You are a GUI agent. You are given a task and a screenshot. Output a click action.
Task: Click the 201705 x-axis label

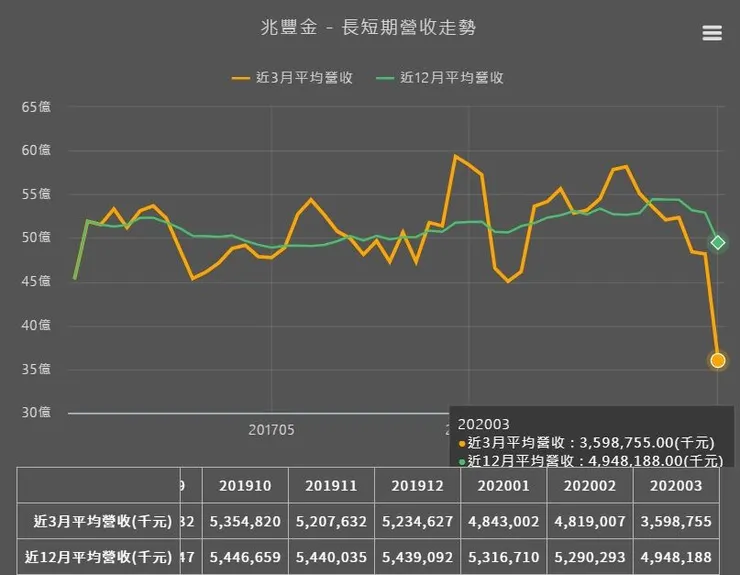271,430
